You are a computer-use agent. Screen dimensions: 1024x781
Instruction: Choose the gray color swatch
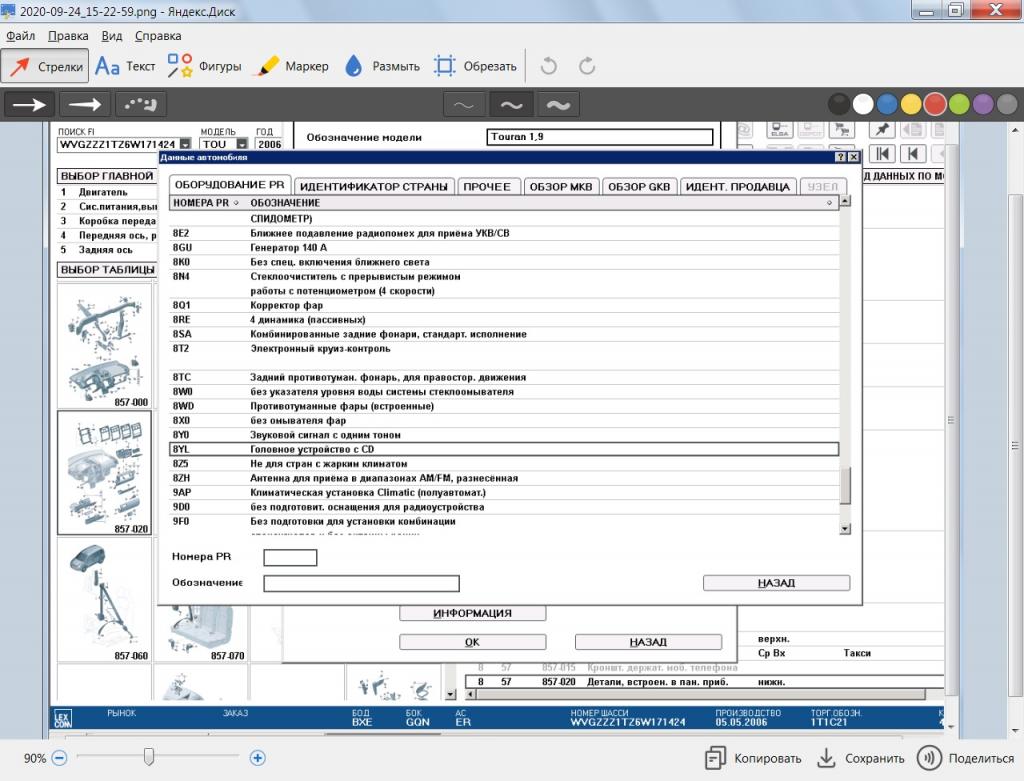coord(1007,104)
